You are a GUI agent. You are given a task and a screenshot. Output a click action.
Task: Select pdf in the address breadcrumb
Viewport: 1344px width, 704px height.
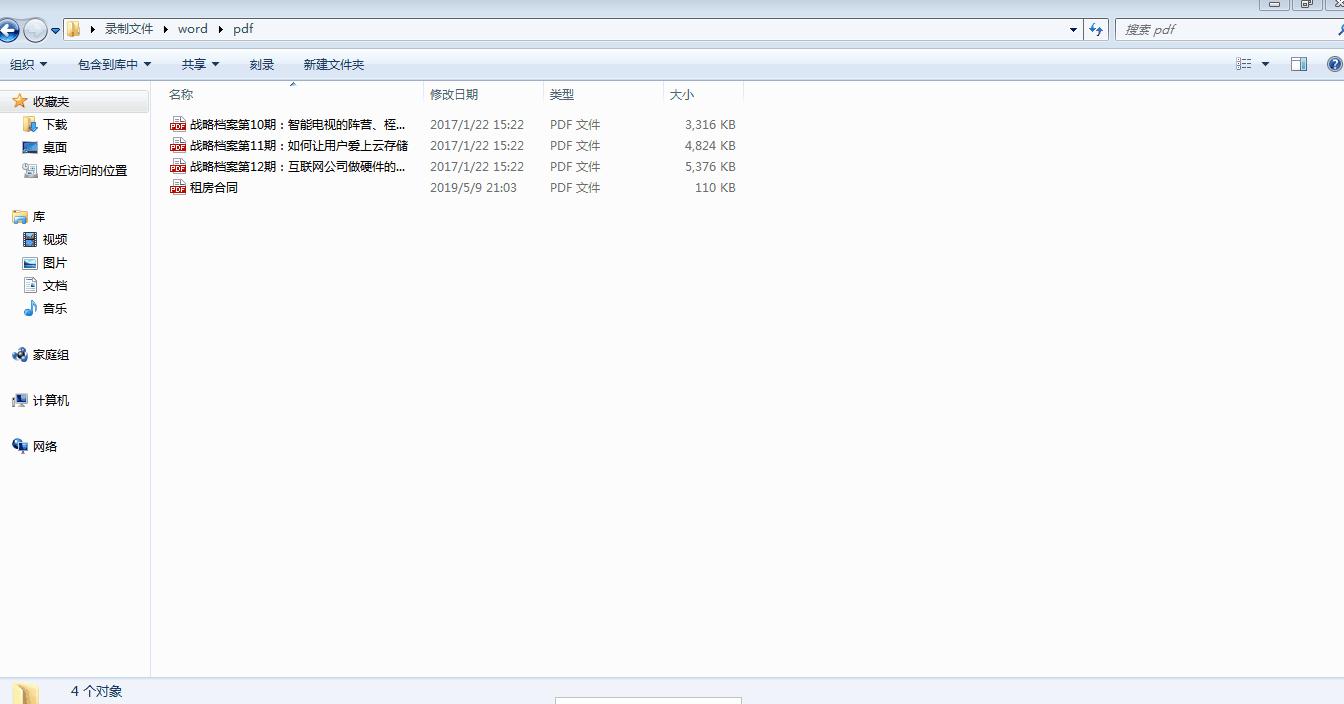click(243, 29)
